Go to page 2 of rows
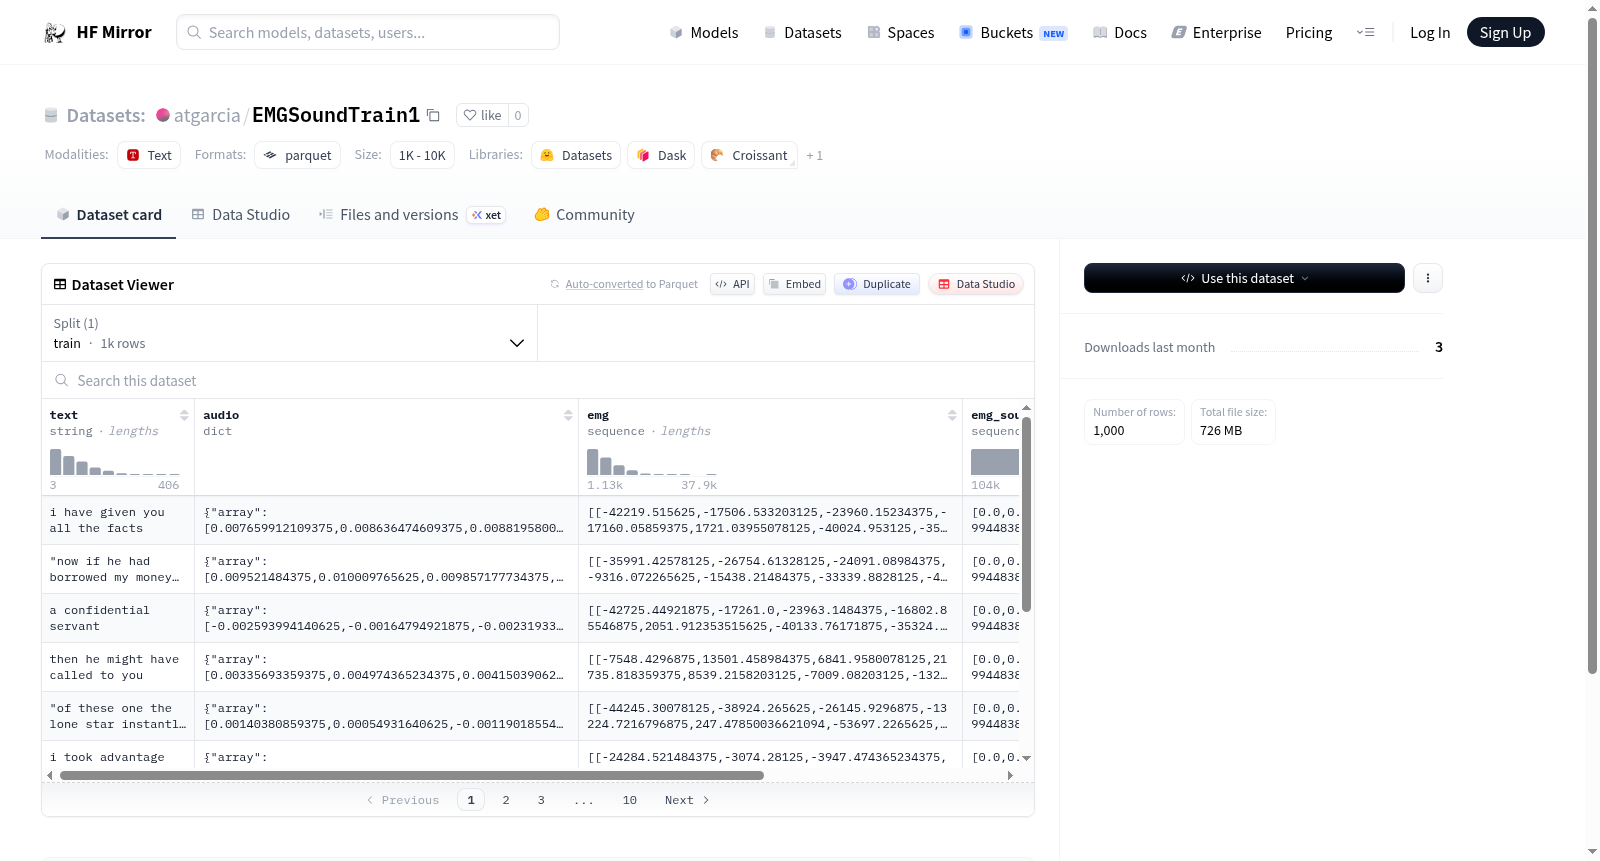This screenshot has width=1600, height=861. click(x=506, y=800)
